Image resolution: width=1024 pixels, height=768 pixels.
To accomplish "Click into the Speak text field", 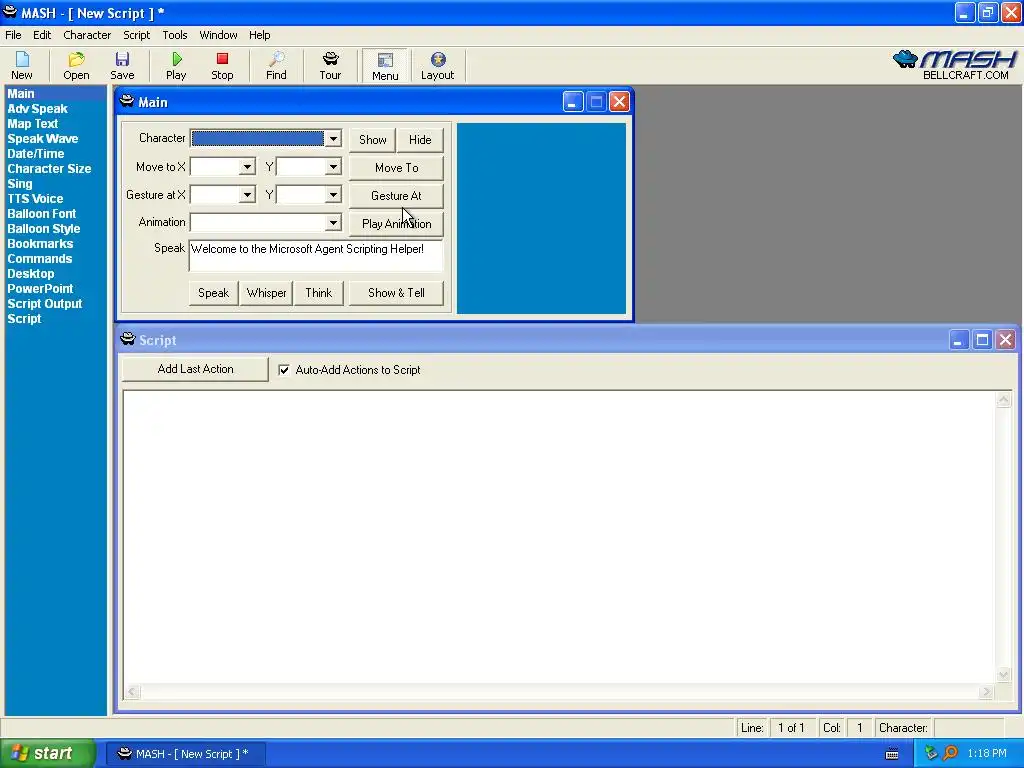I will (x=316, y=255).
